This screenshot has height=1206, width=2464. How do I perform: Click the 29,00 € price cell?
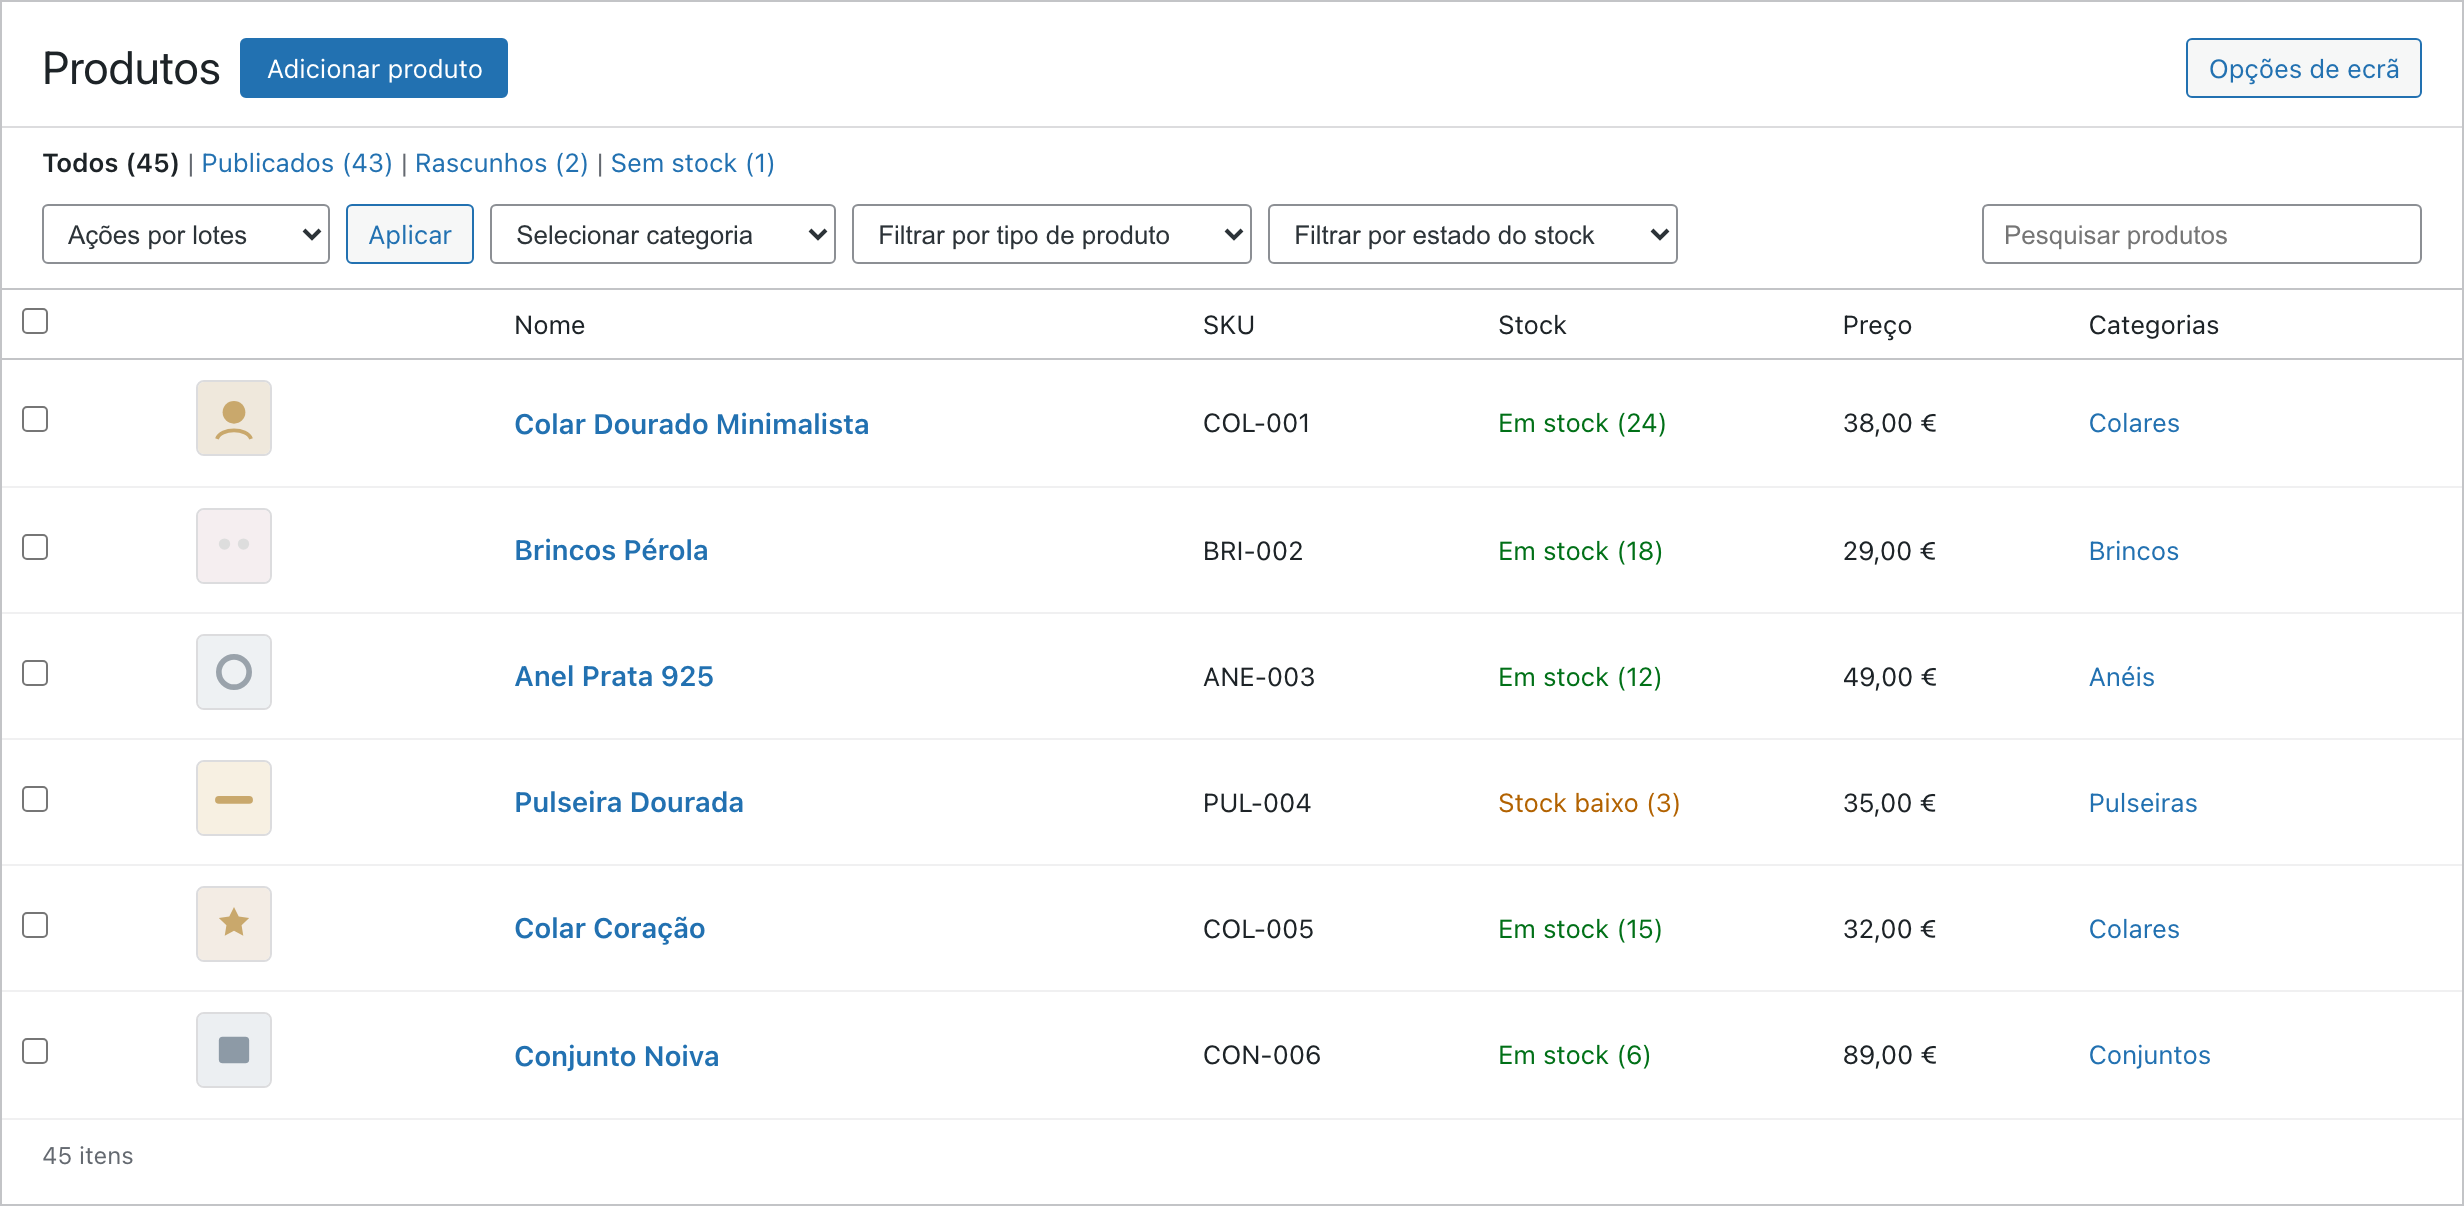(1890, 551)
